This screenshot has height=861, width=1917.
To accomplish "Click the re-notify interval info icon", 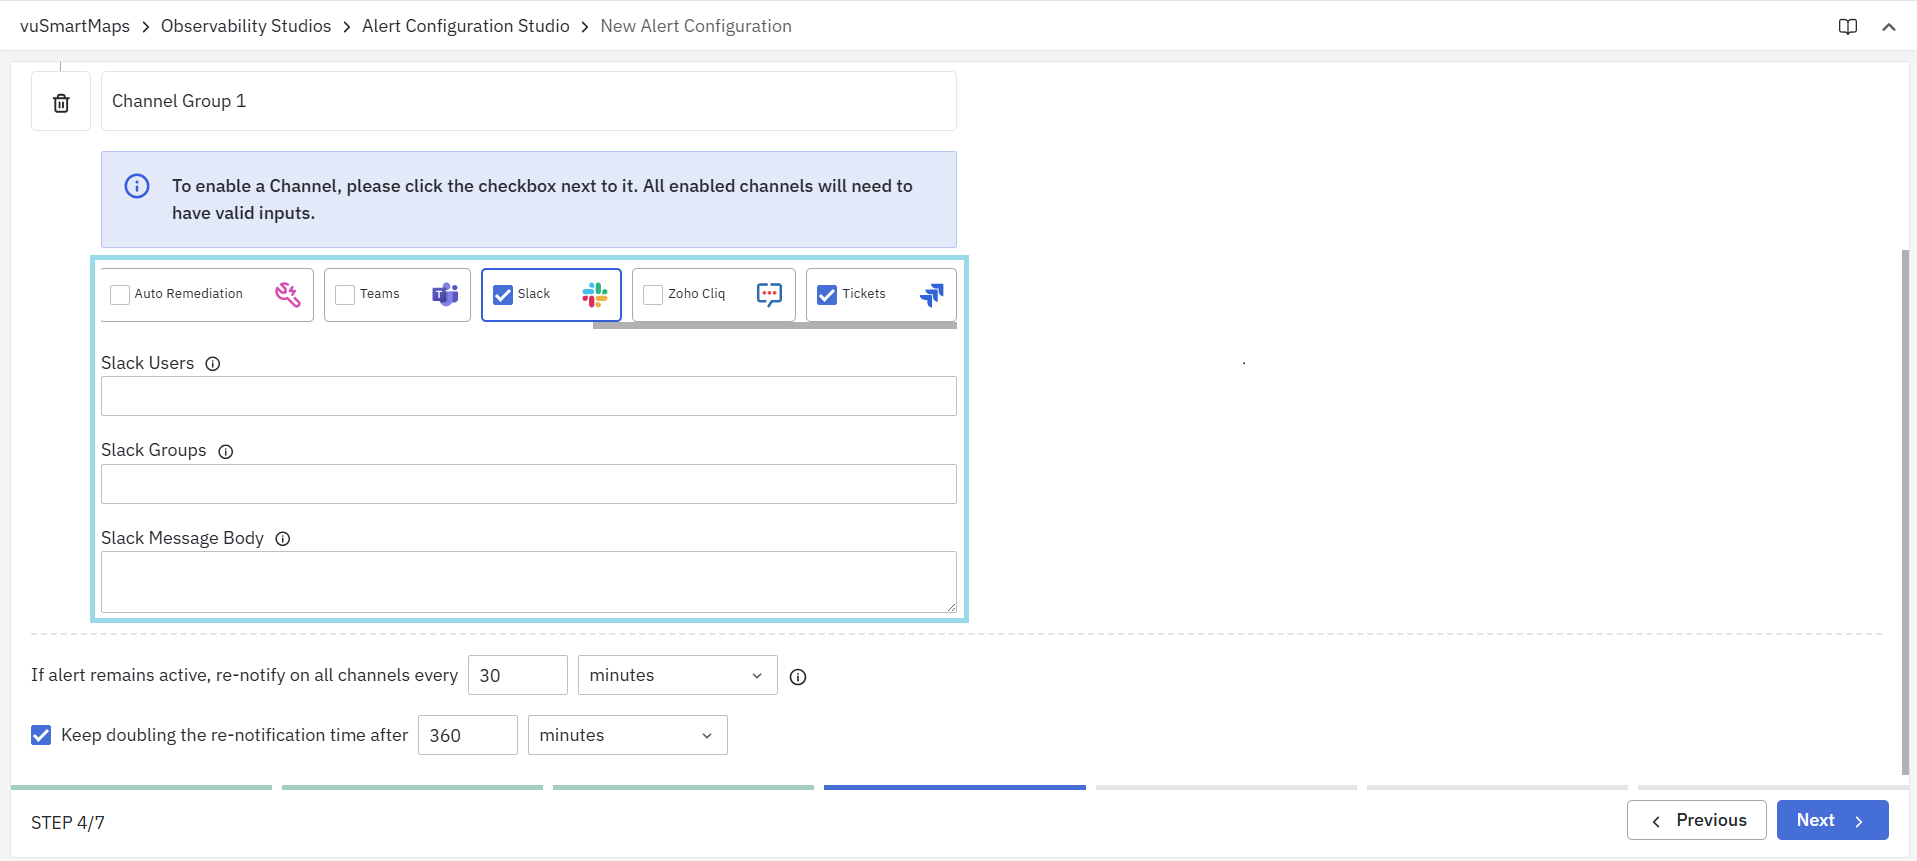I will 798,677.
